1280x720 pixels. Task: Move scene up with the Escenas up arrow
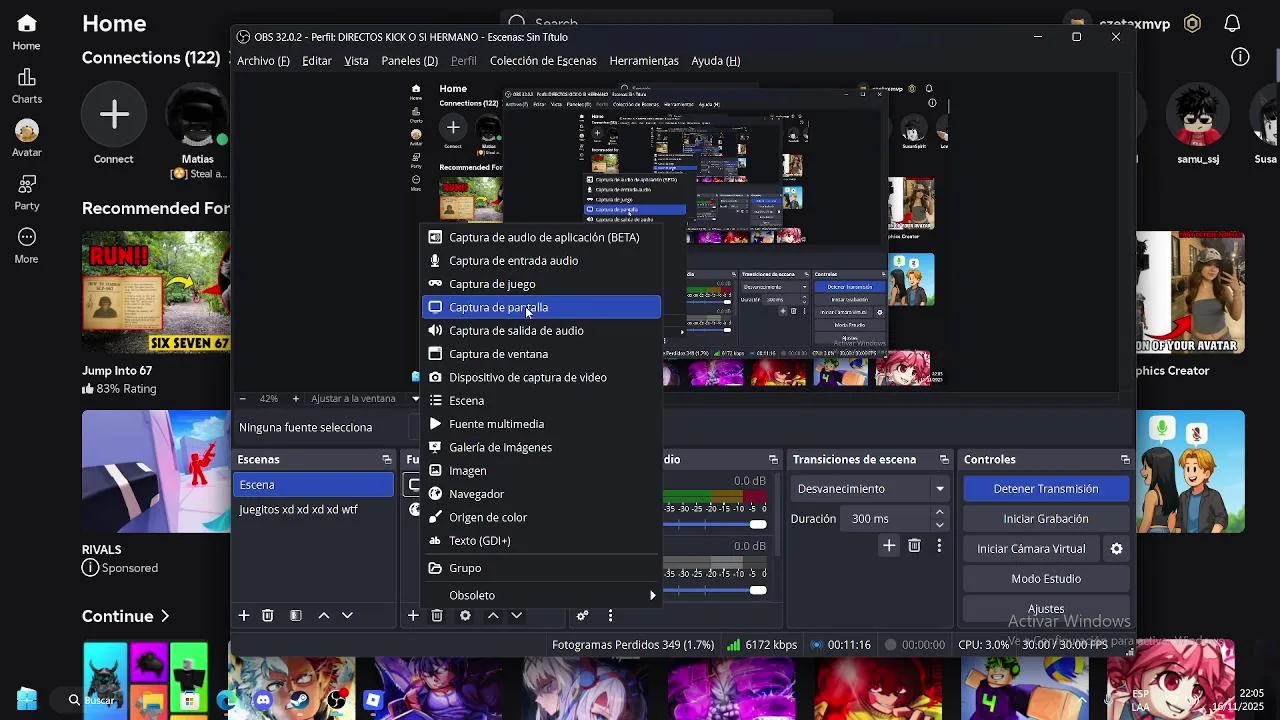coord(323,616)
